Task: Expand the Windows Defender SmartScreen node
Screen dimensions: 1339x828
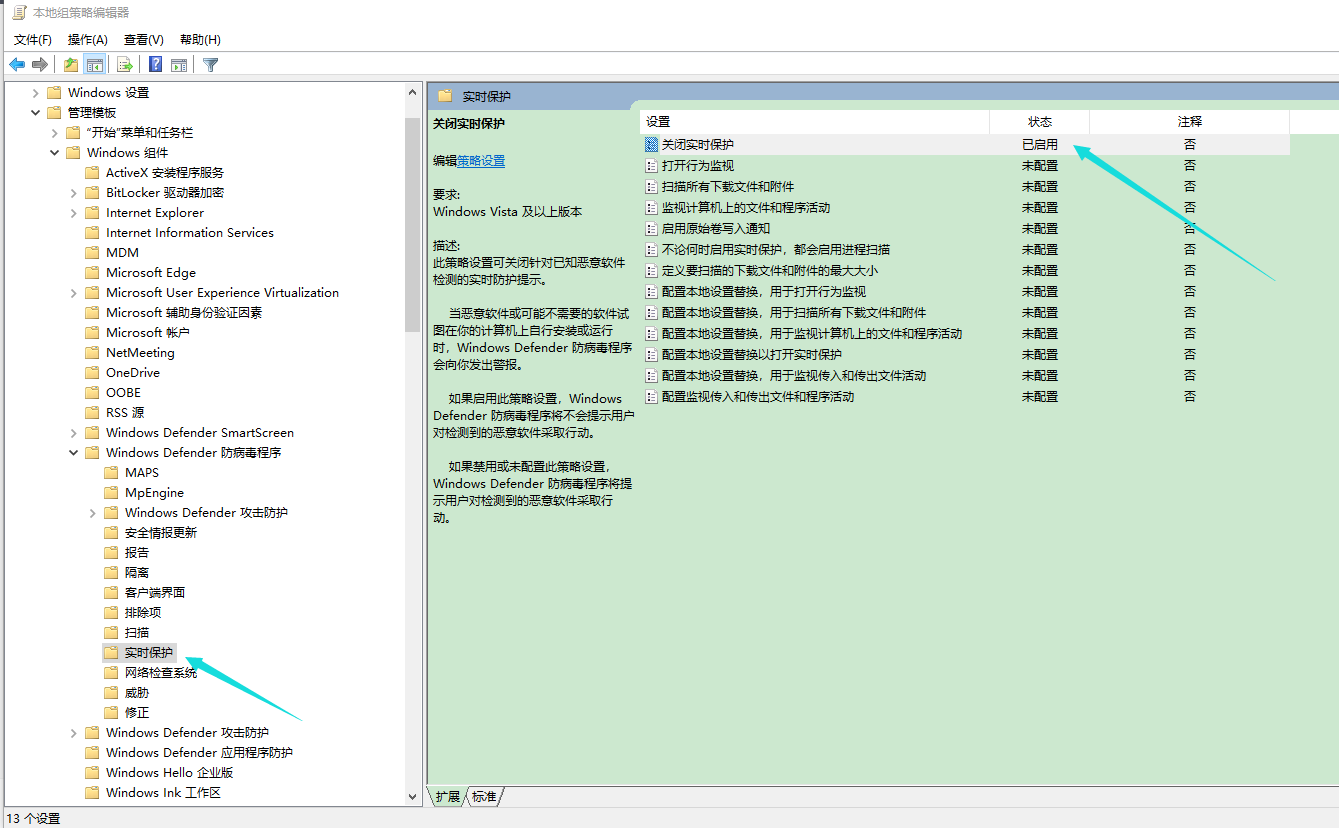Action: pyautogui.click(x=73, y=433)
